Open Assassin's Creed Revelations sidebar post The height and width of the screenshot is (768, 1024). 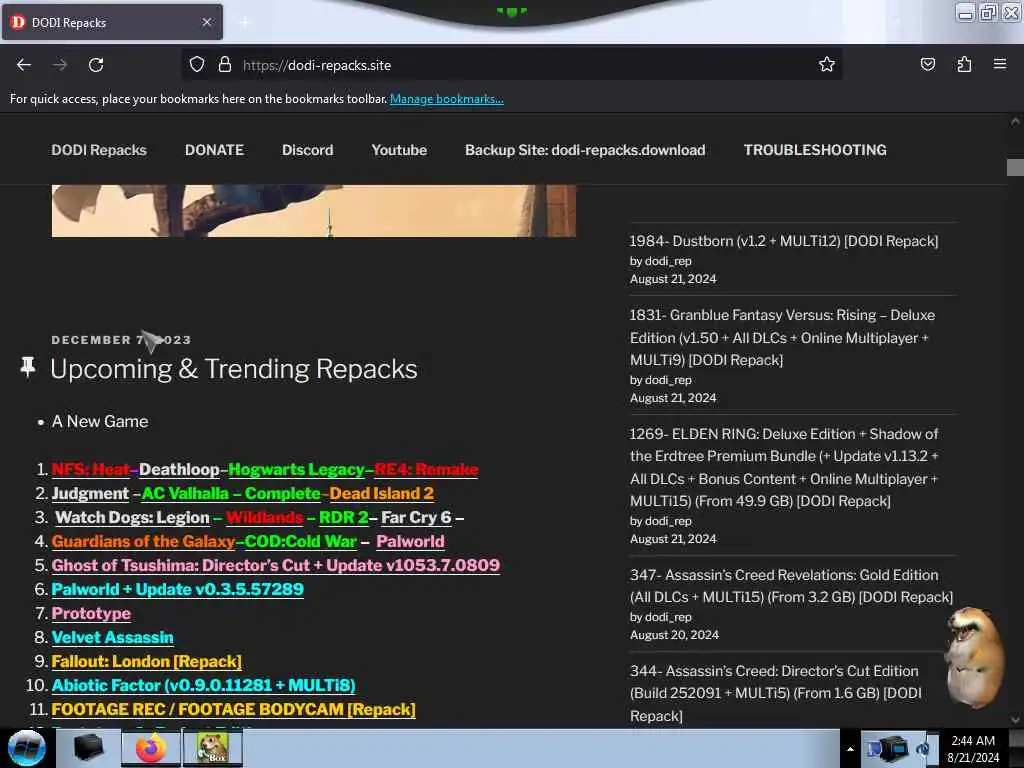pyautogui.click(x=792, y=586)
